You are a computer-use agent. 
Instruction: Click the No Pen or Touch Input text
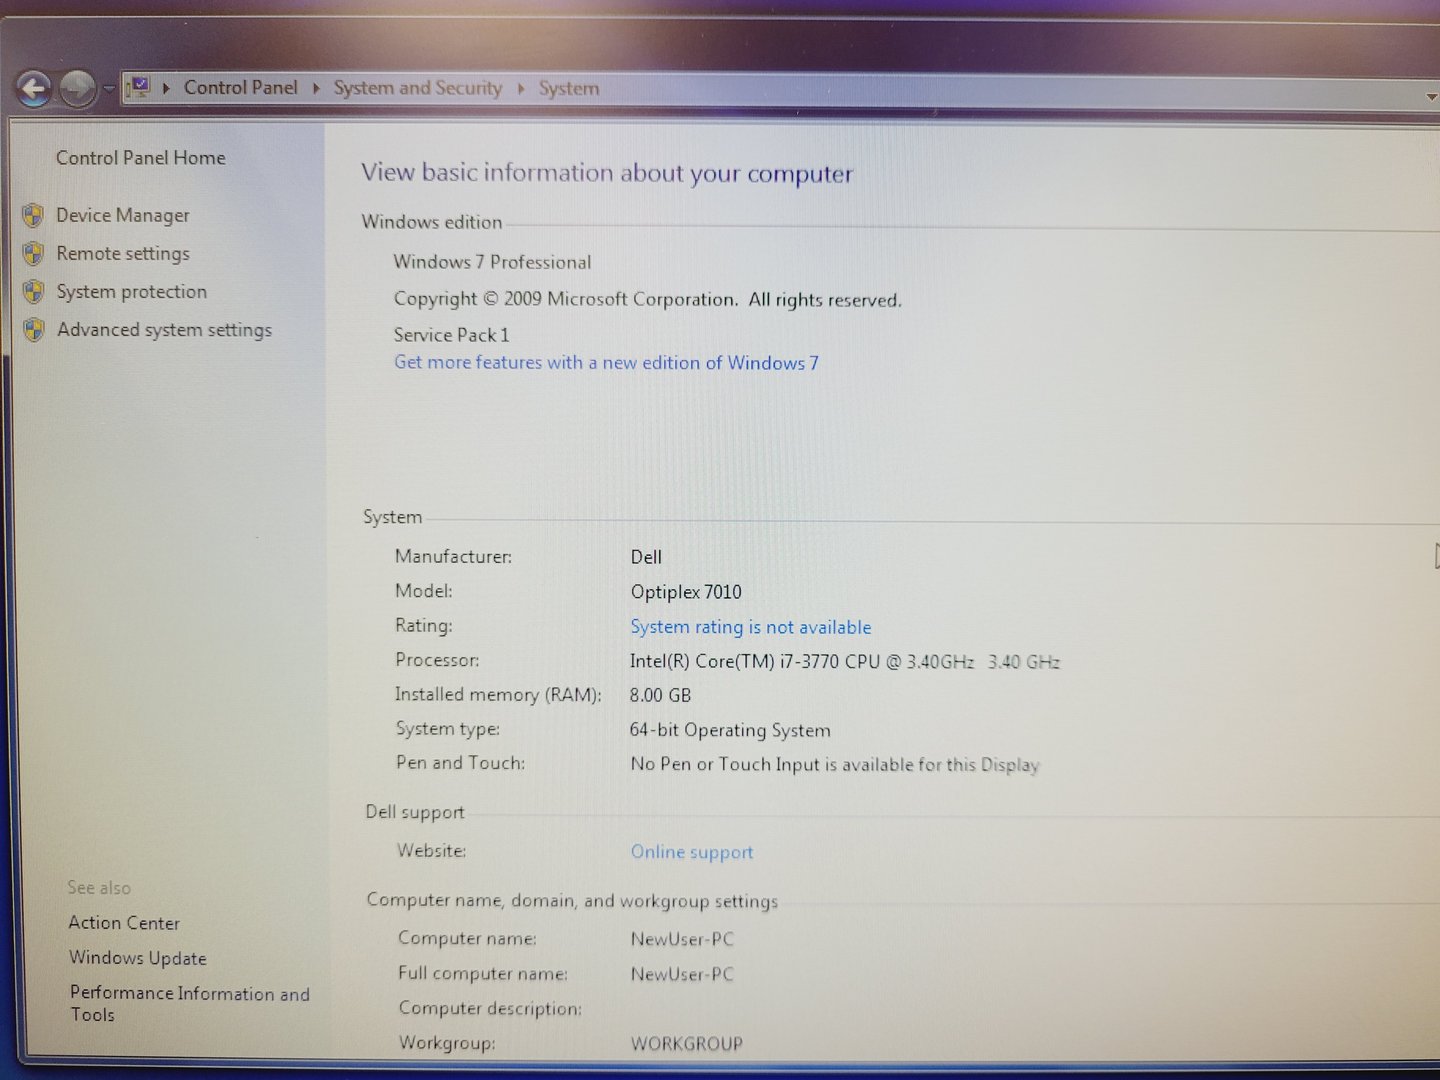(835, 765)
